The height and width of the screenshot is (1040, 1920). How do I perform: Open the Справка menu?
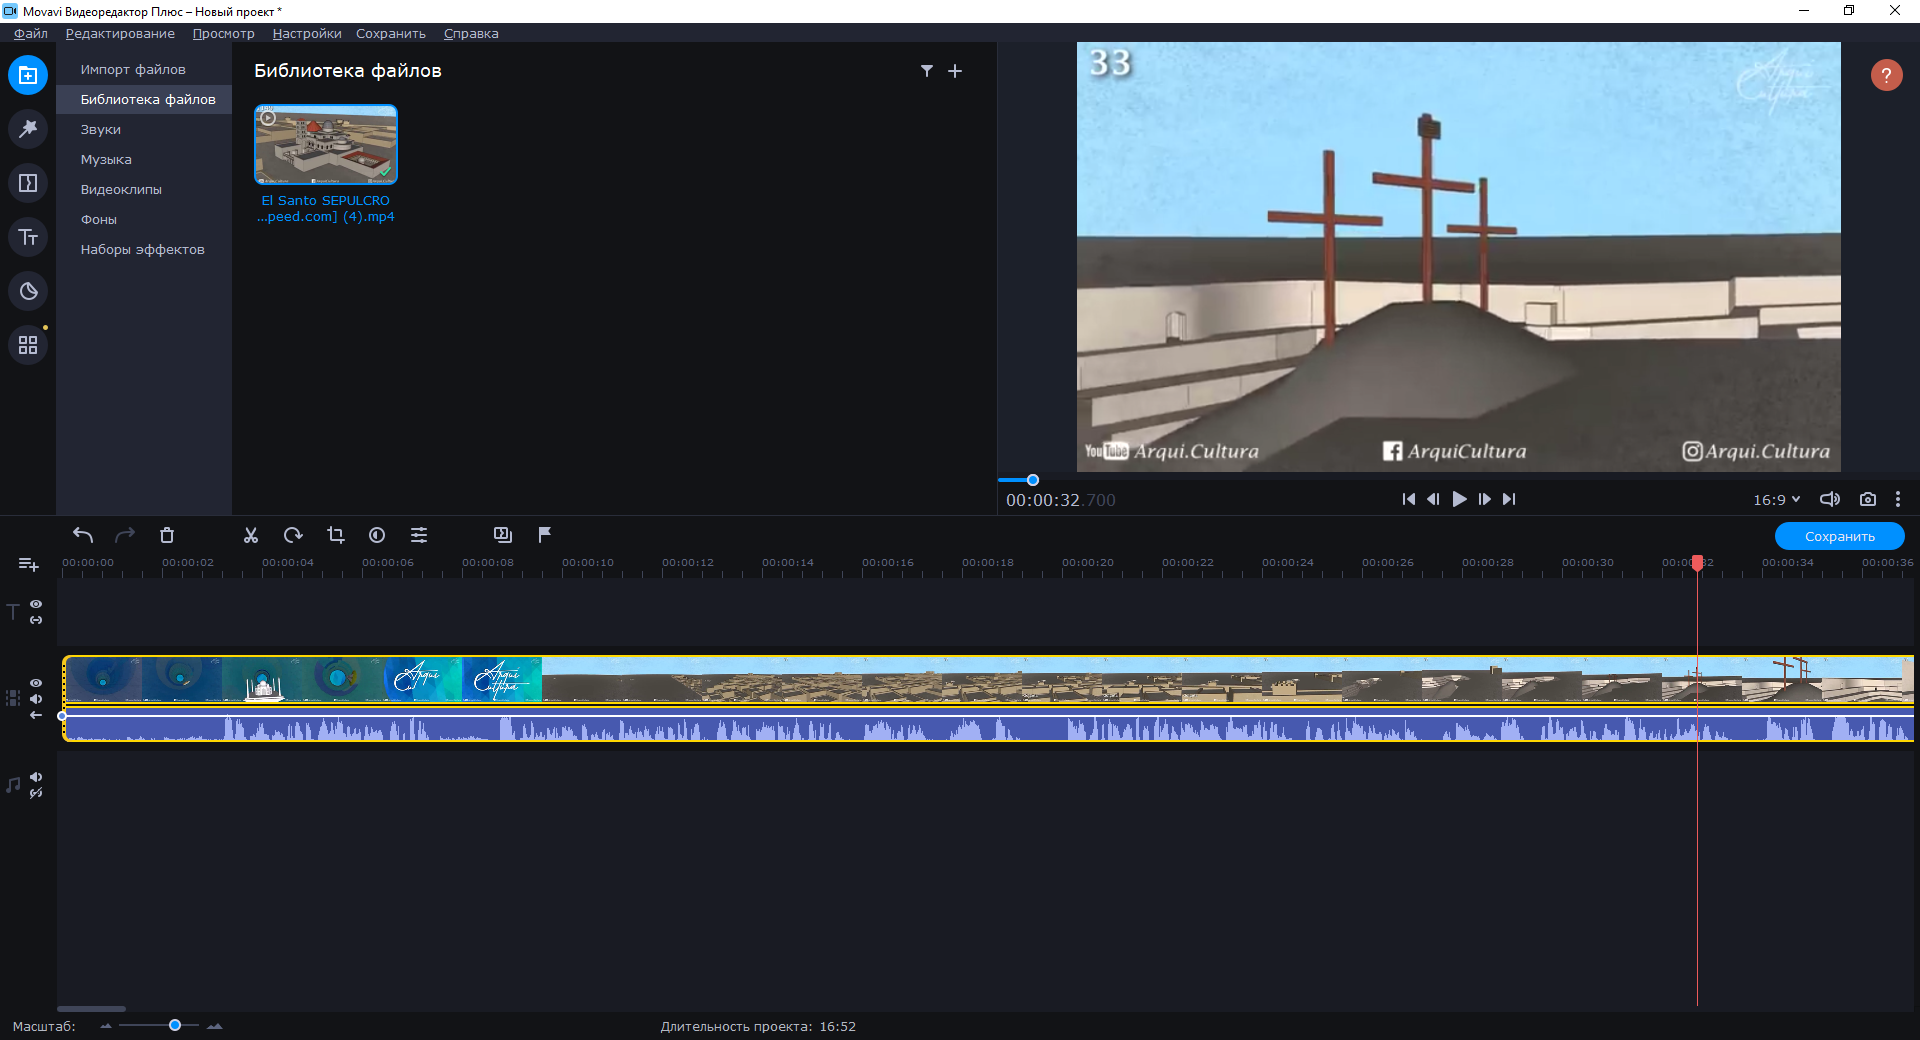tap(471, 33)
